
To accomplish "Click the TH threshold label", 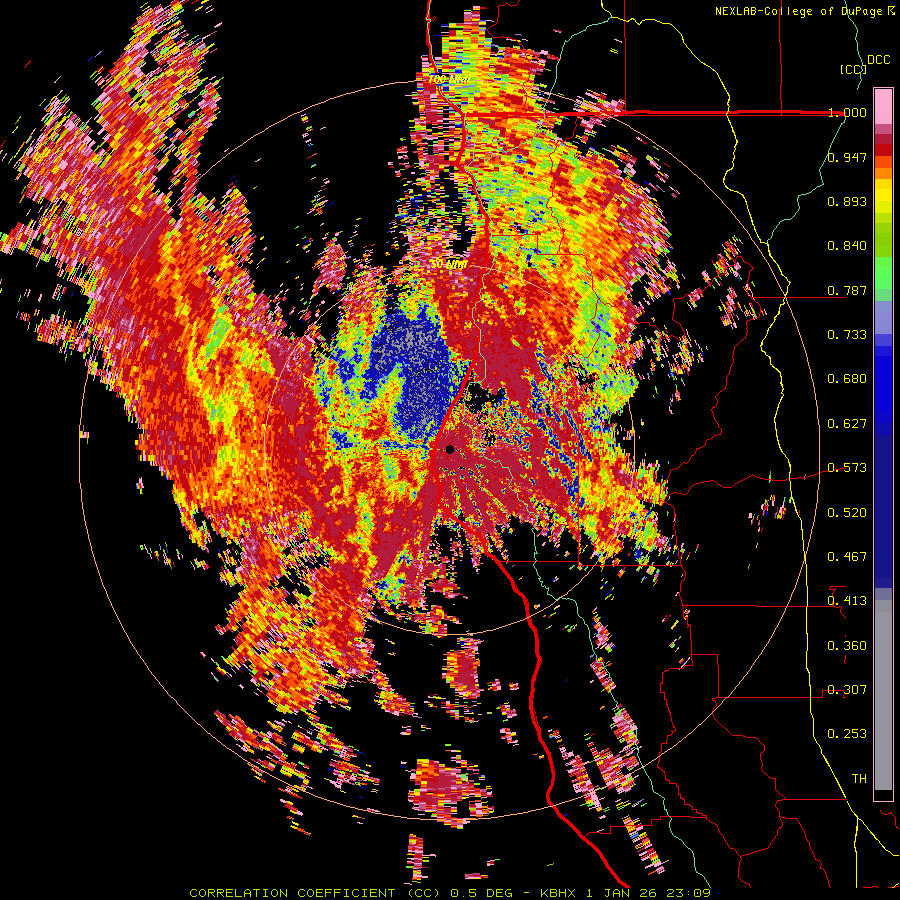I will (x=859, y=778).
